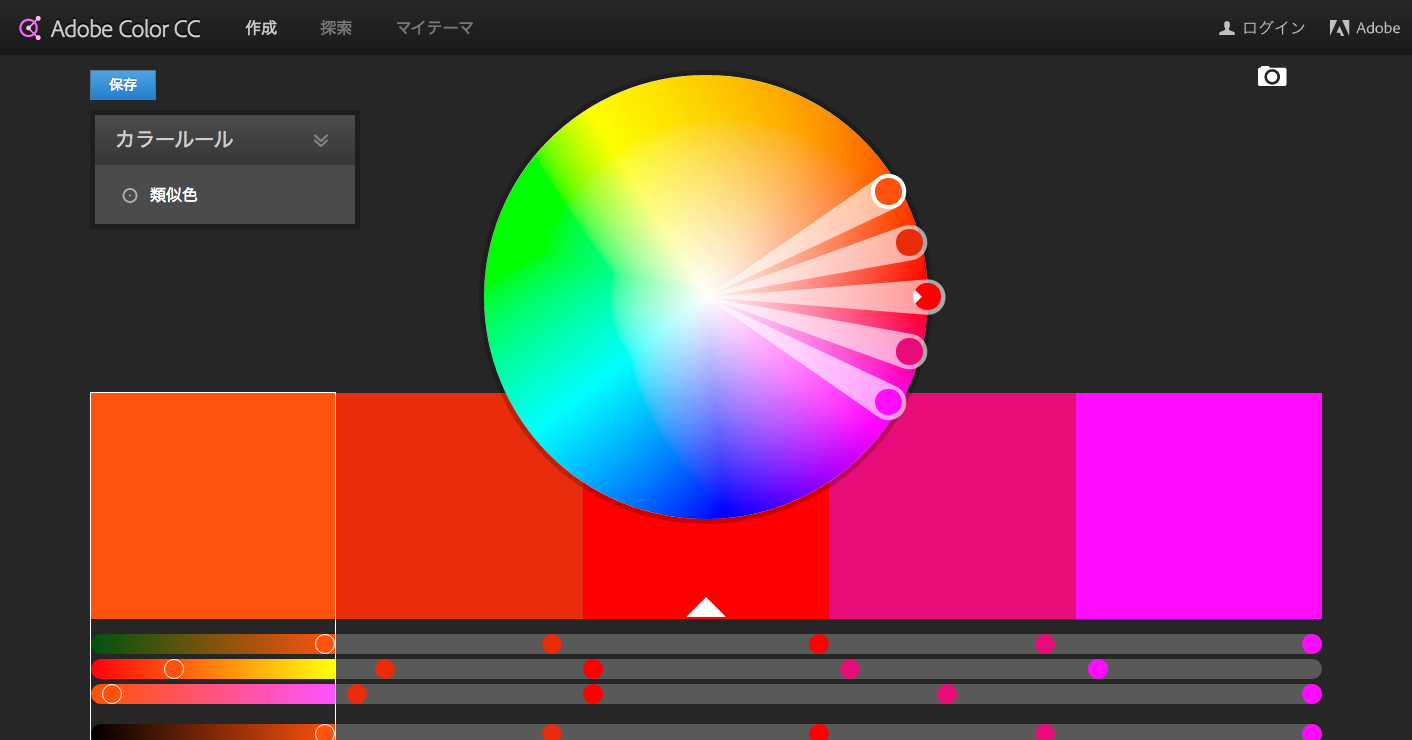
Task: Select the 類似色 color rule option
Action: pyautogui.click(x=225, y=195)
